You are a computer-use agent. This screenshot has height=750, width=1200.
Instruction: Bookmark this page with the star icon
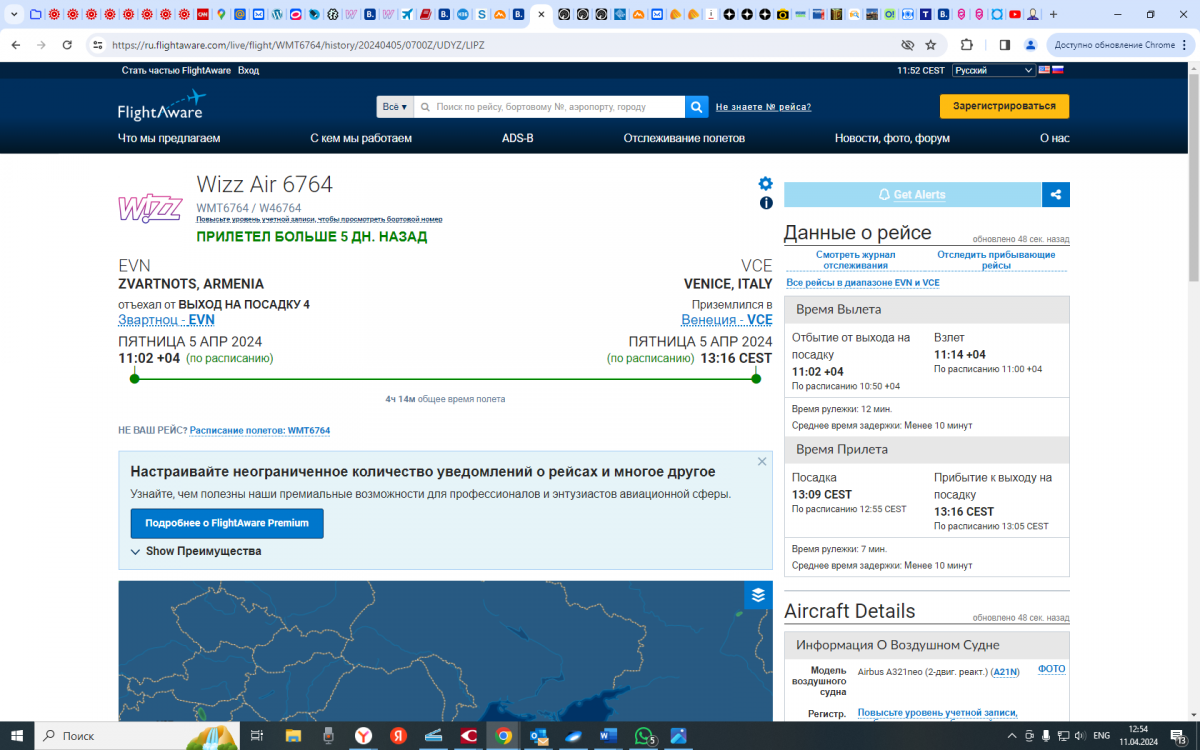pos(931,45)
